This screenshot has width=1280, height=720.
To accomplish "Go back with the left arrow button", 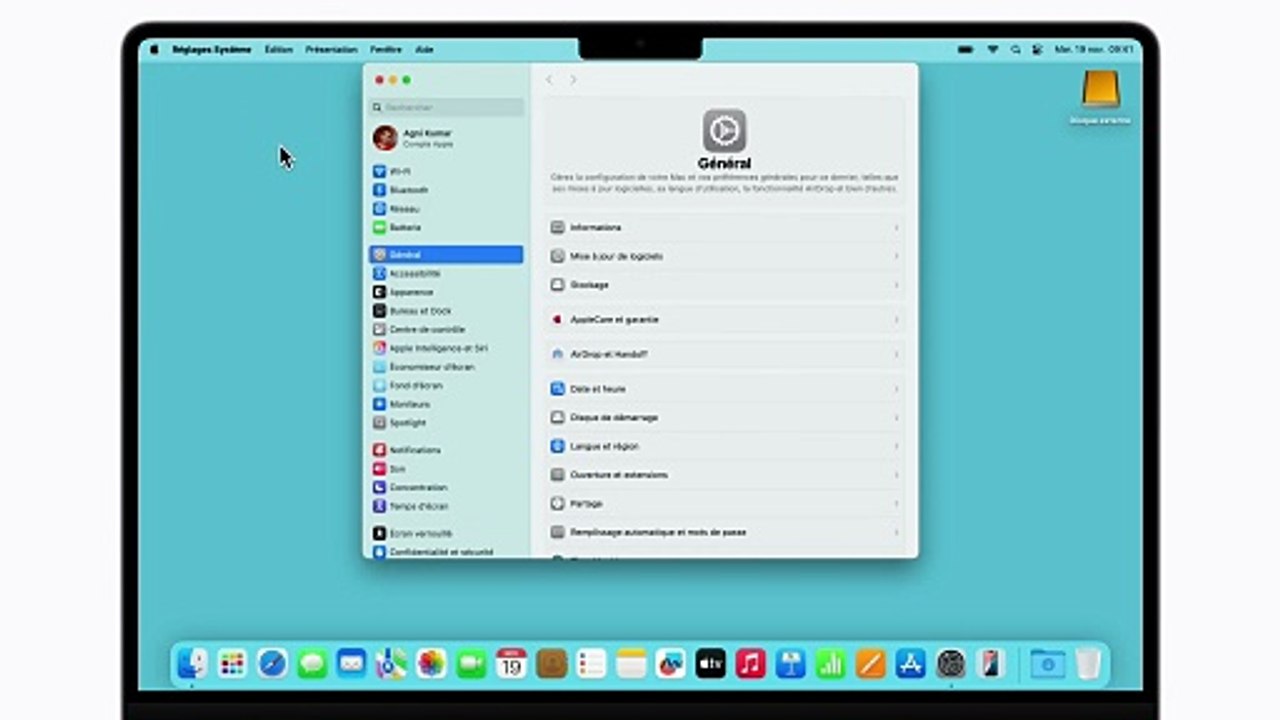I will point(549,80).
